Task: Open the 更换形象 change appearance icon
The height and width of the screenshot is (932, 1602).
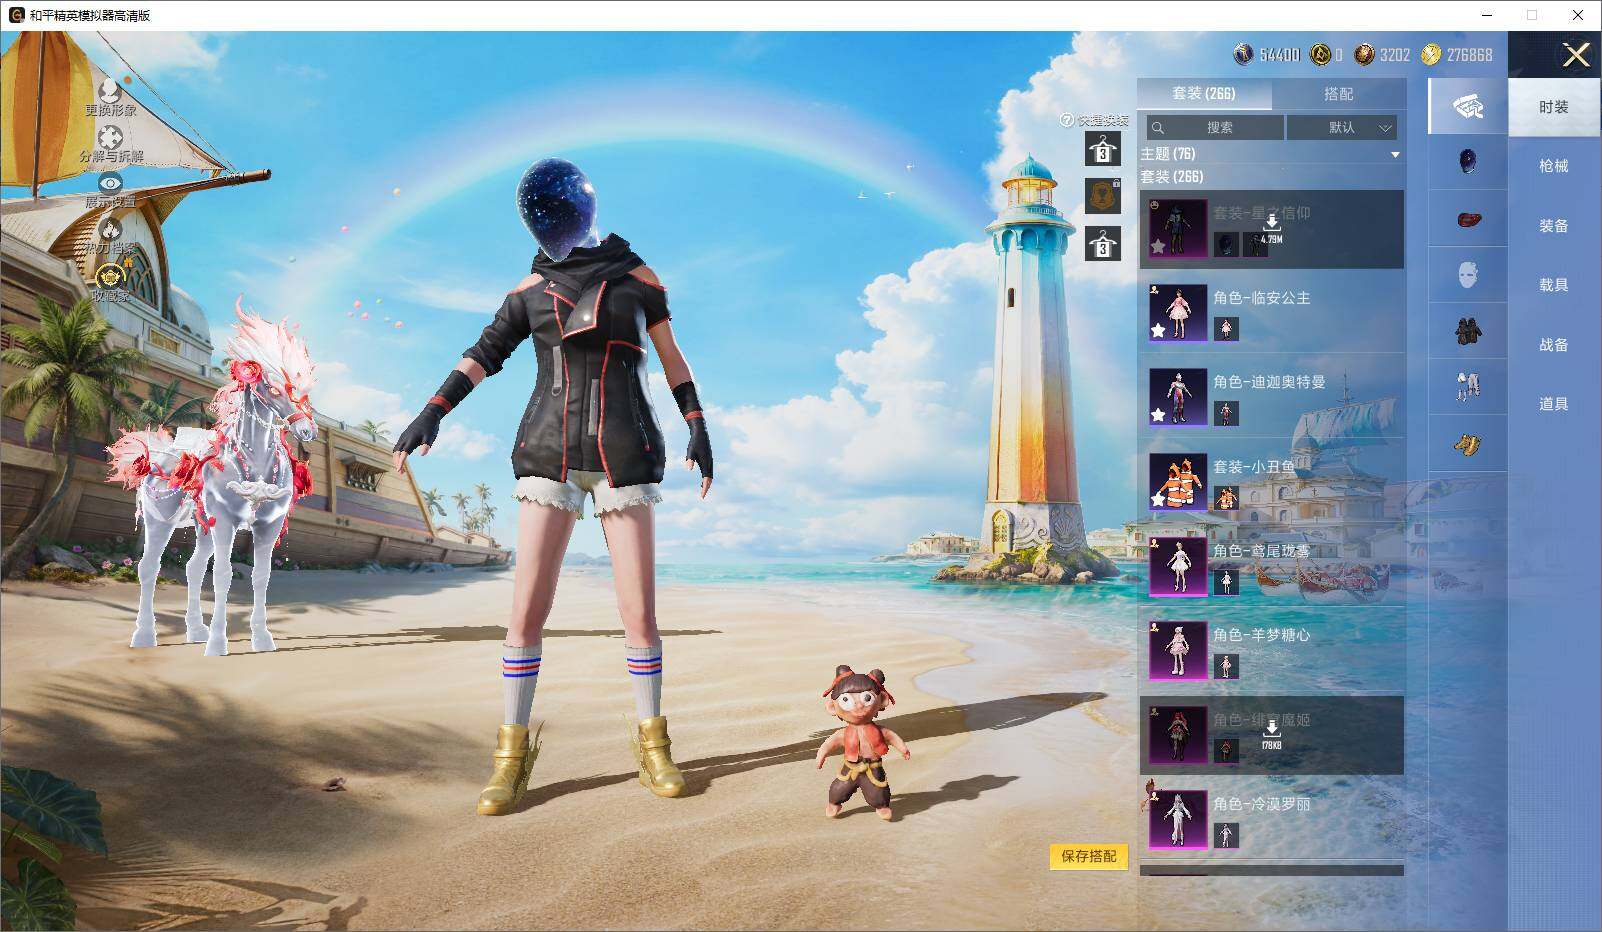Action: pos(110,91)
